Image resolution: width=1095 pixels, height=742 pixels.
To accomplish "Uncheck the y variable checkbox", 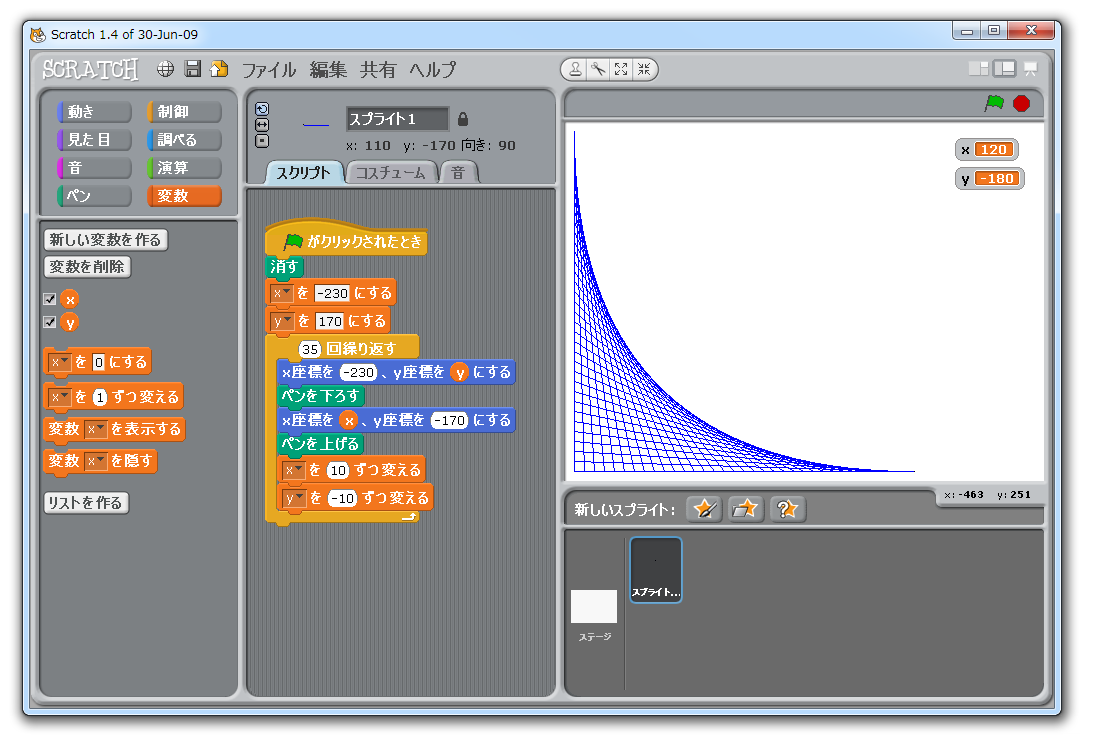I will click(50, 322).
